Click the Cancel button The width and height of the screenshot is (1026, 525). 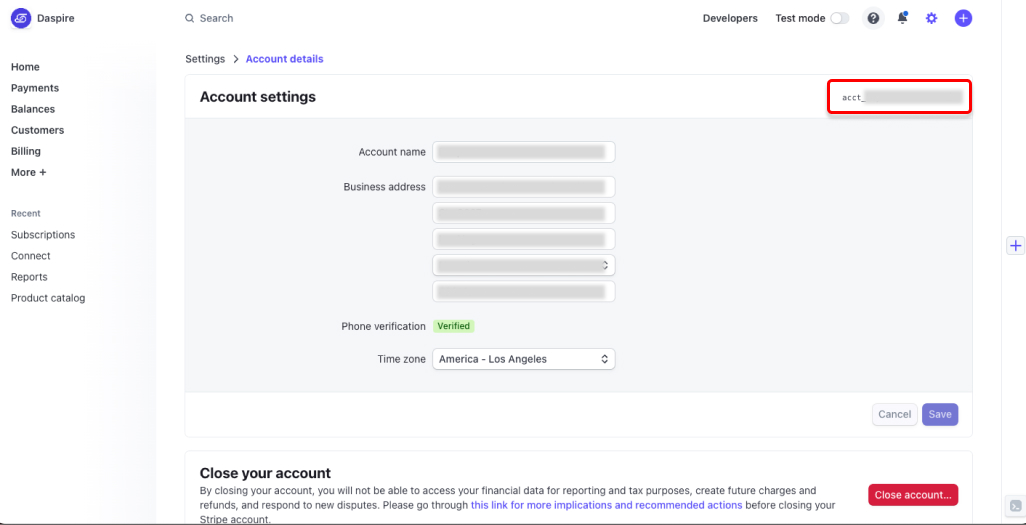pyautogui.click(x=894, y=414)
